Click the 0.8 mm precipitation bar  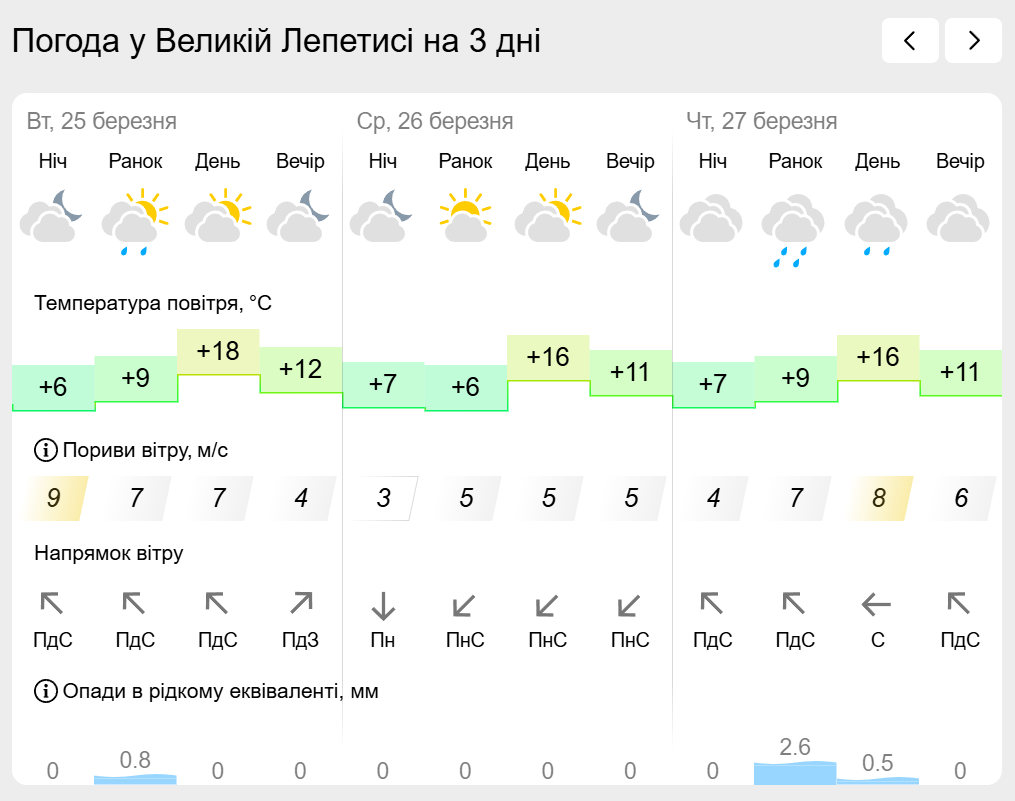pyautogui.click(x=135, y=779)
